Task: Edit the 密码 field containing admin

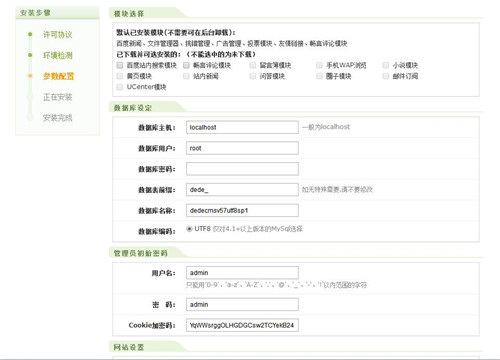Action: [x=242, y=304]
